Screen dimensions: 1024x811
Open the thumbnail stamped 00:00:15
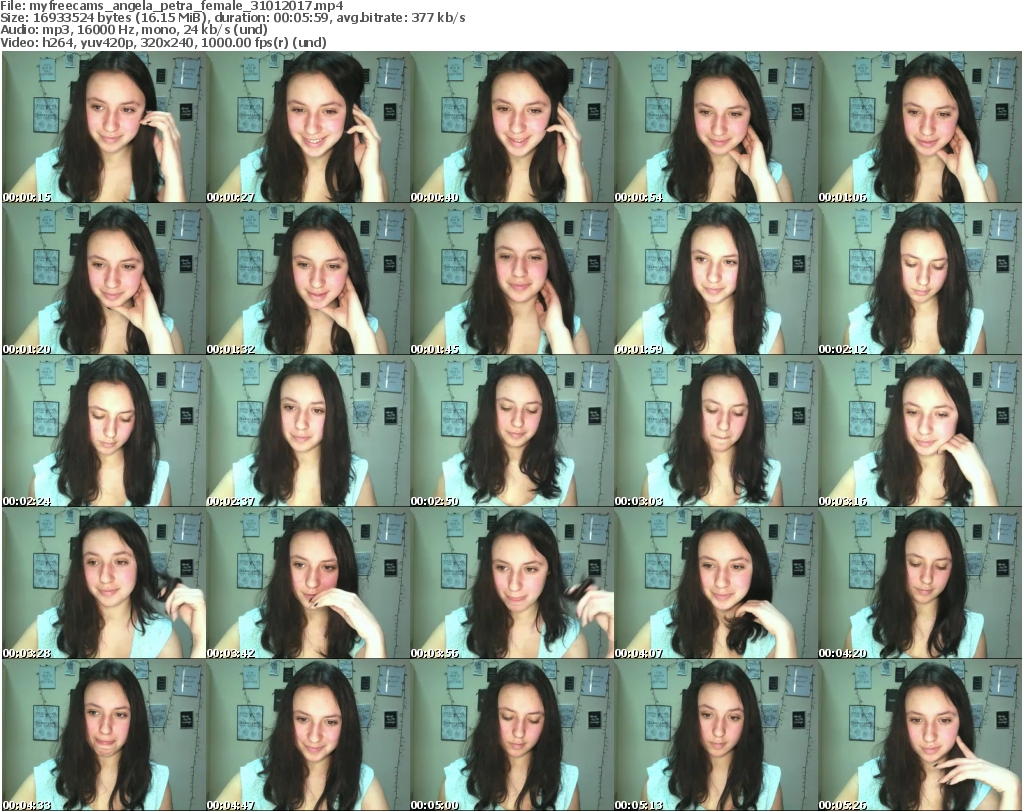click(x=104, y=127)
